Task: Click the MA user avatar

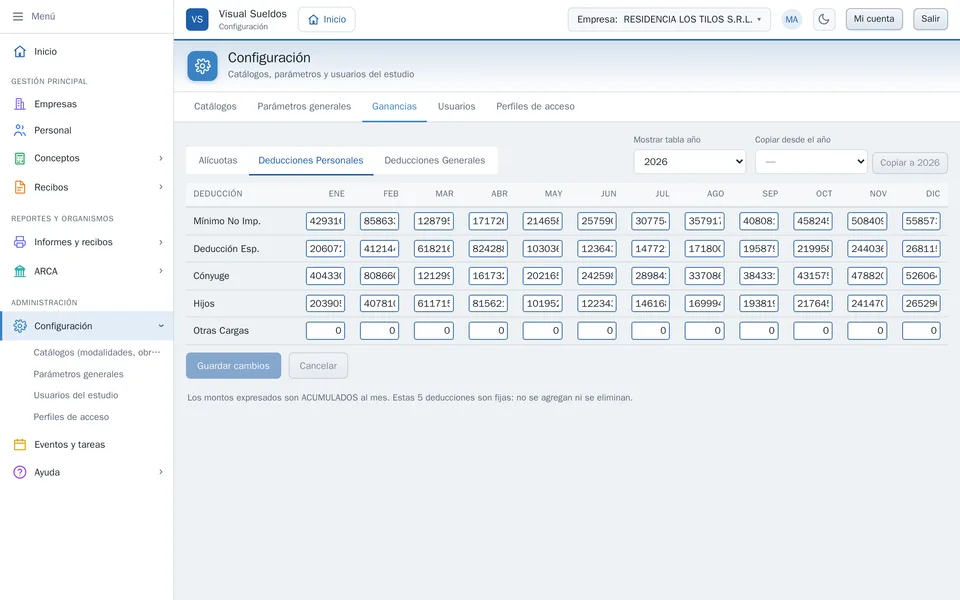Action: (792, 20)
